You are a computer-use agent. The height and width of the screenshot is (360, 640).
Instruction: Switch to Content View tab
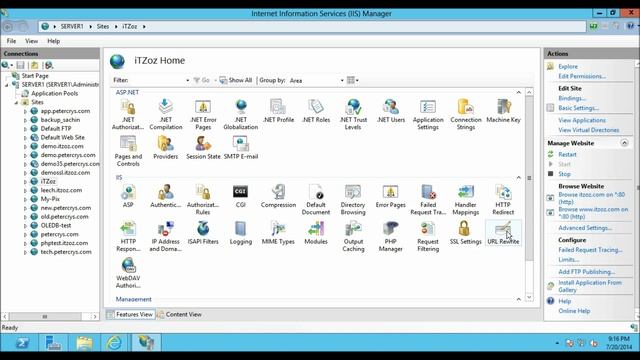tap(180, 314)
